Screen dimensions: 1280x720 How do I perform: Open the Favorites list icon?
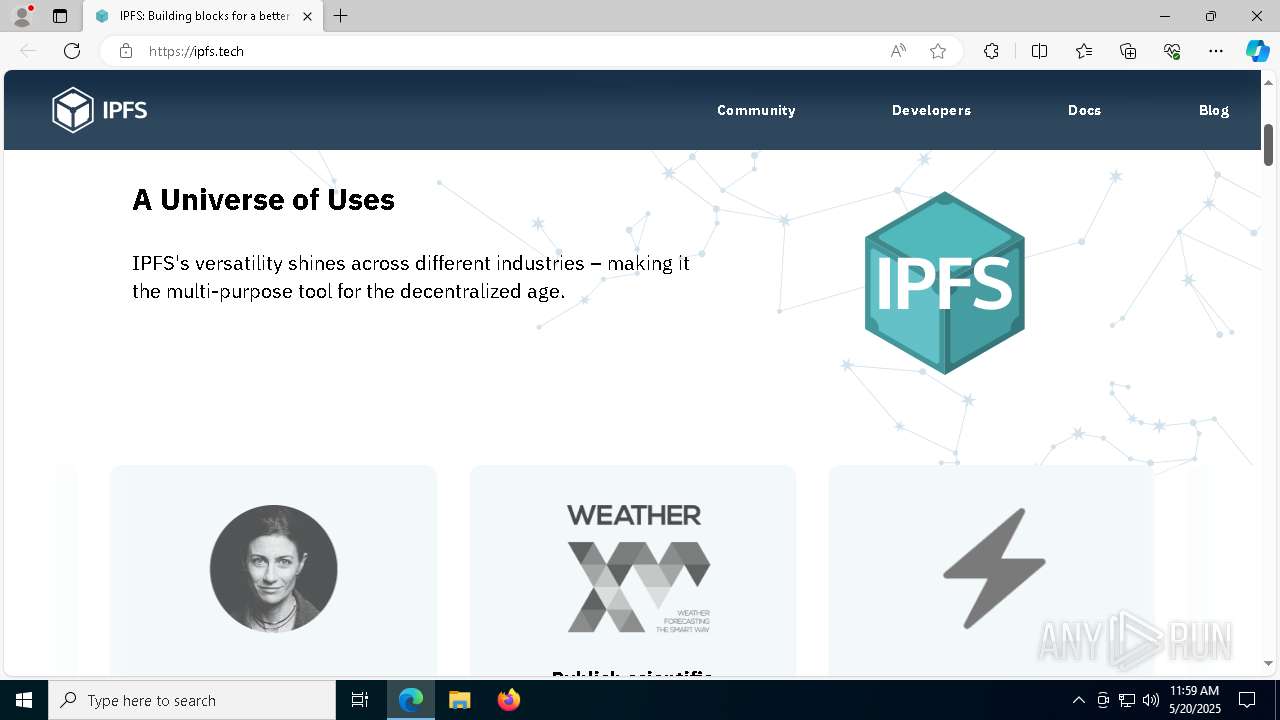point(1084,51)
